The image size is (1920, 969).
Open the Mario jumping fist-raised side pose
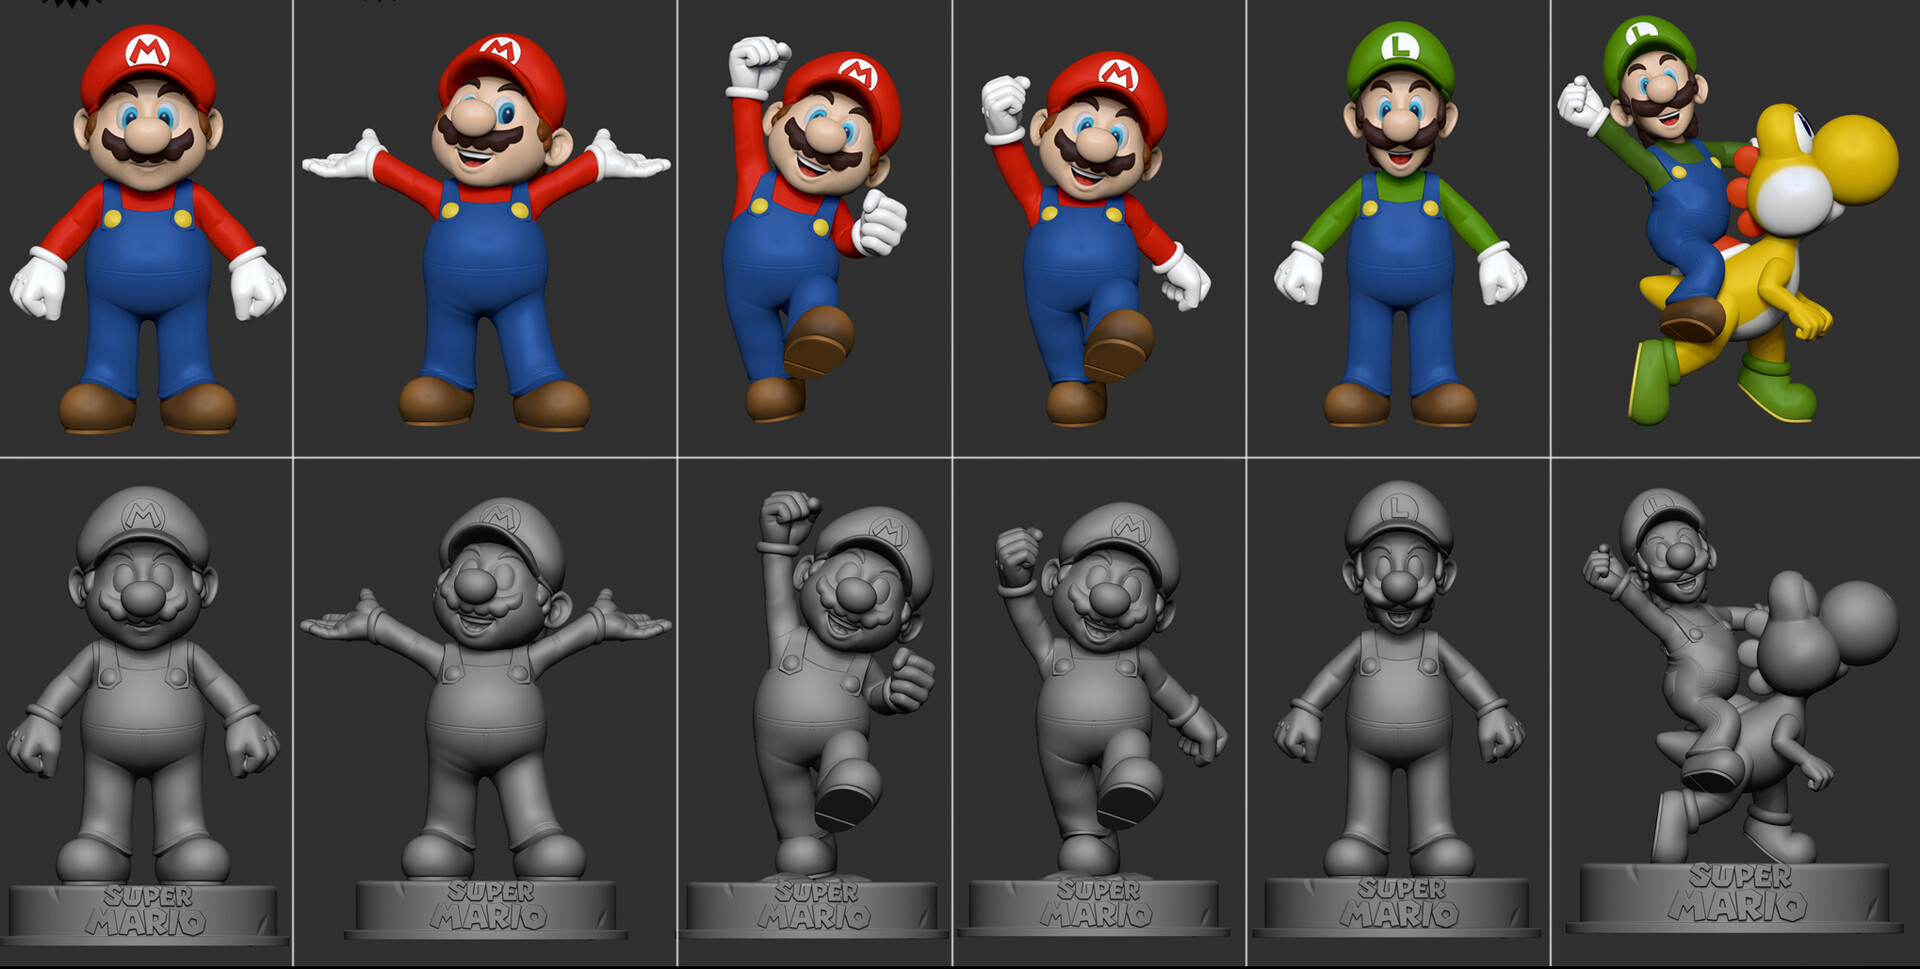tap(820, 230)
